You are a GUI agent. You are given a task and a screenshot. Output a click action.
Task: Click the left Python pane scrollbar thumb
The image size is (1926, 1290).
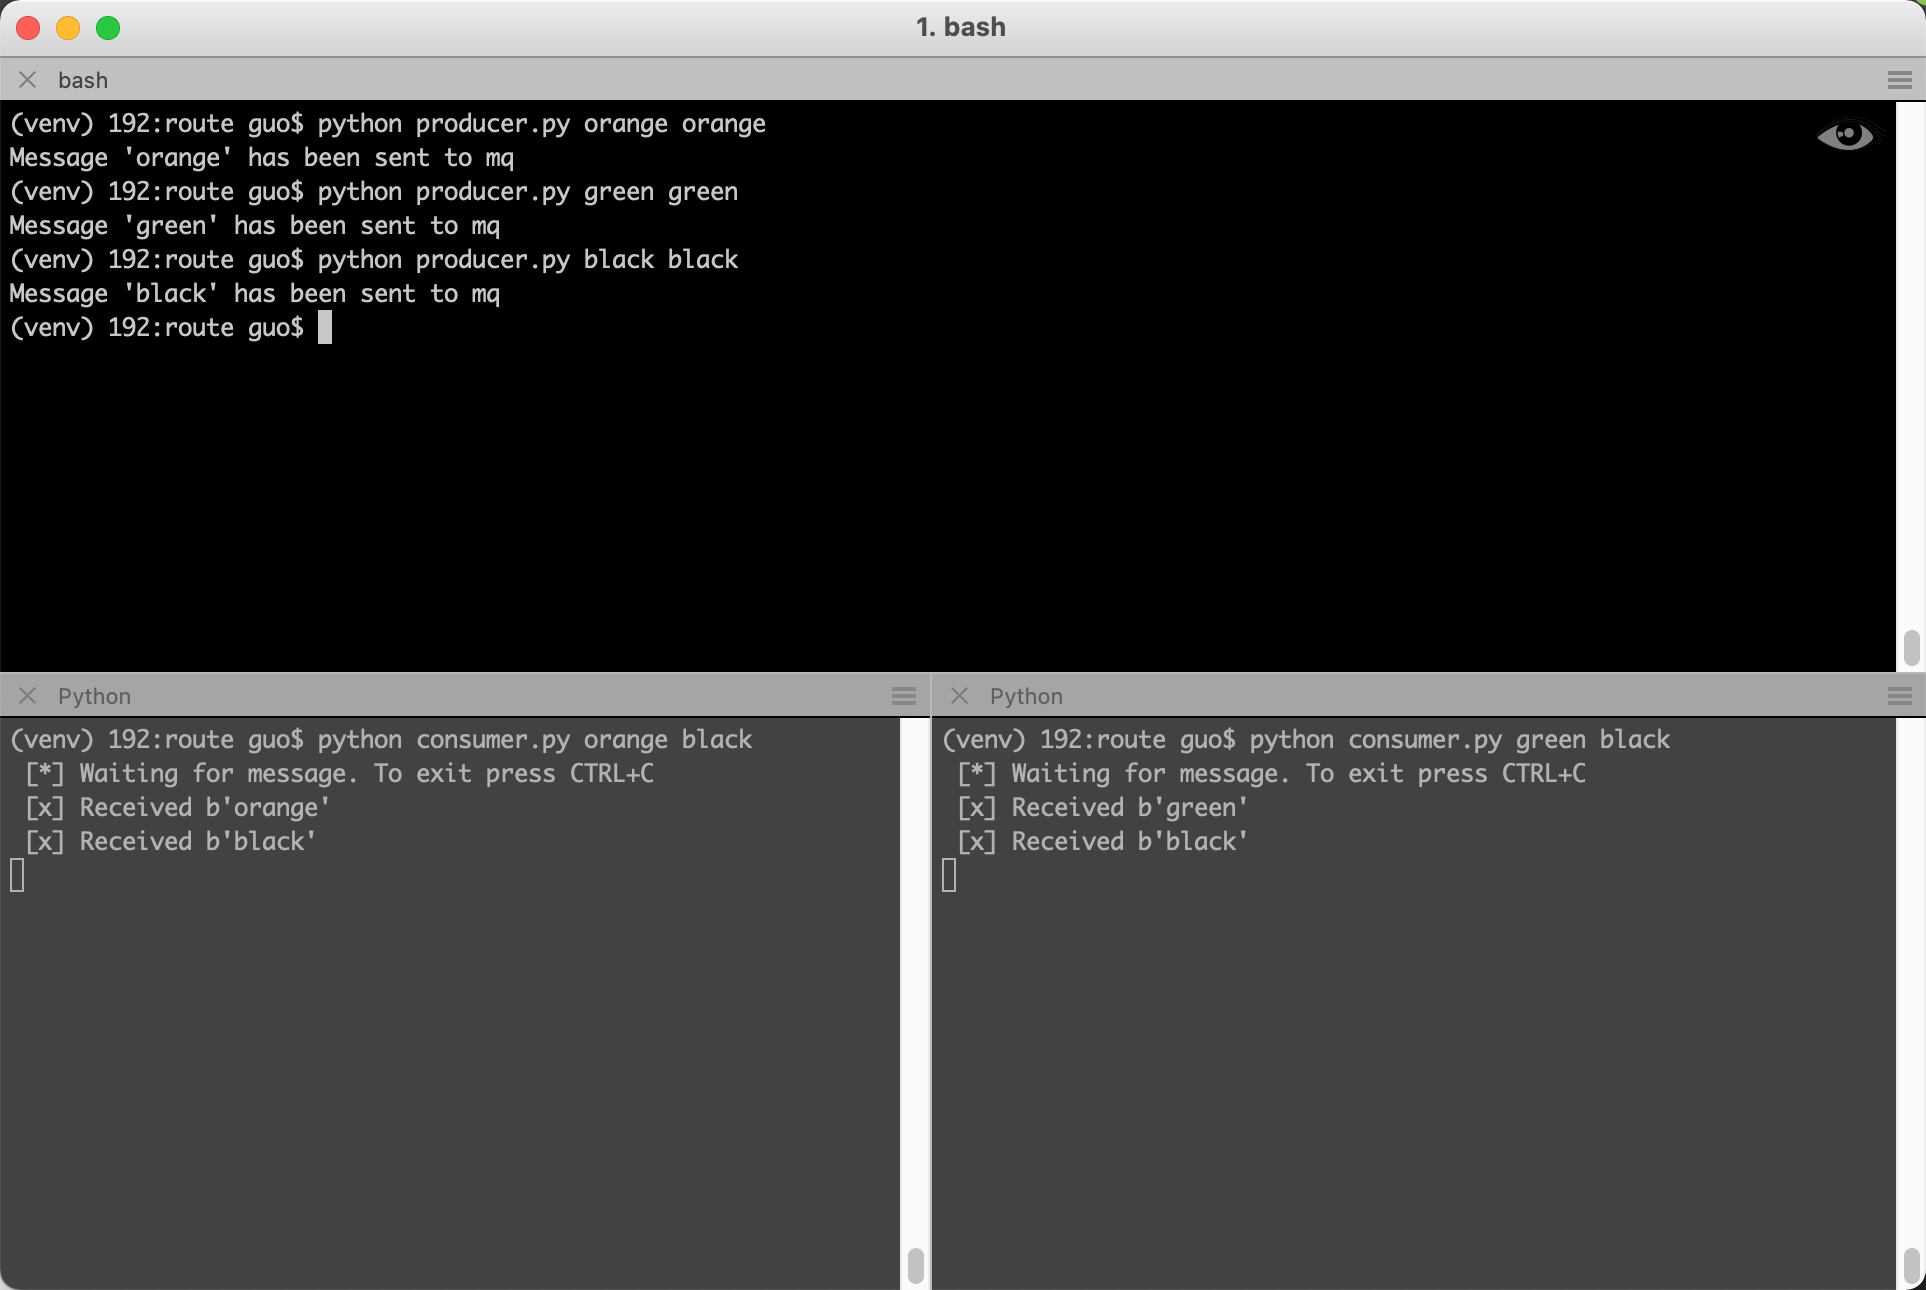pos(915,1265)
